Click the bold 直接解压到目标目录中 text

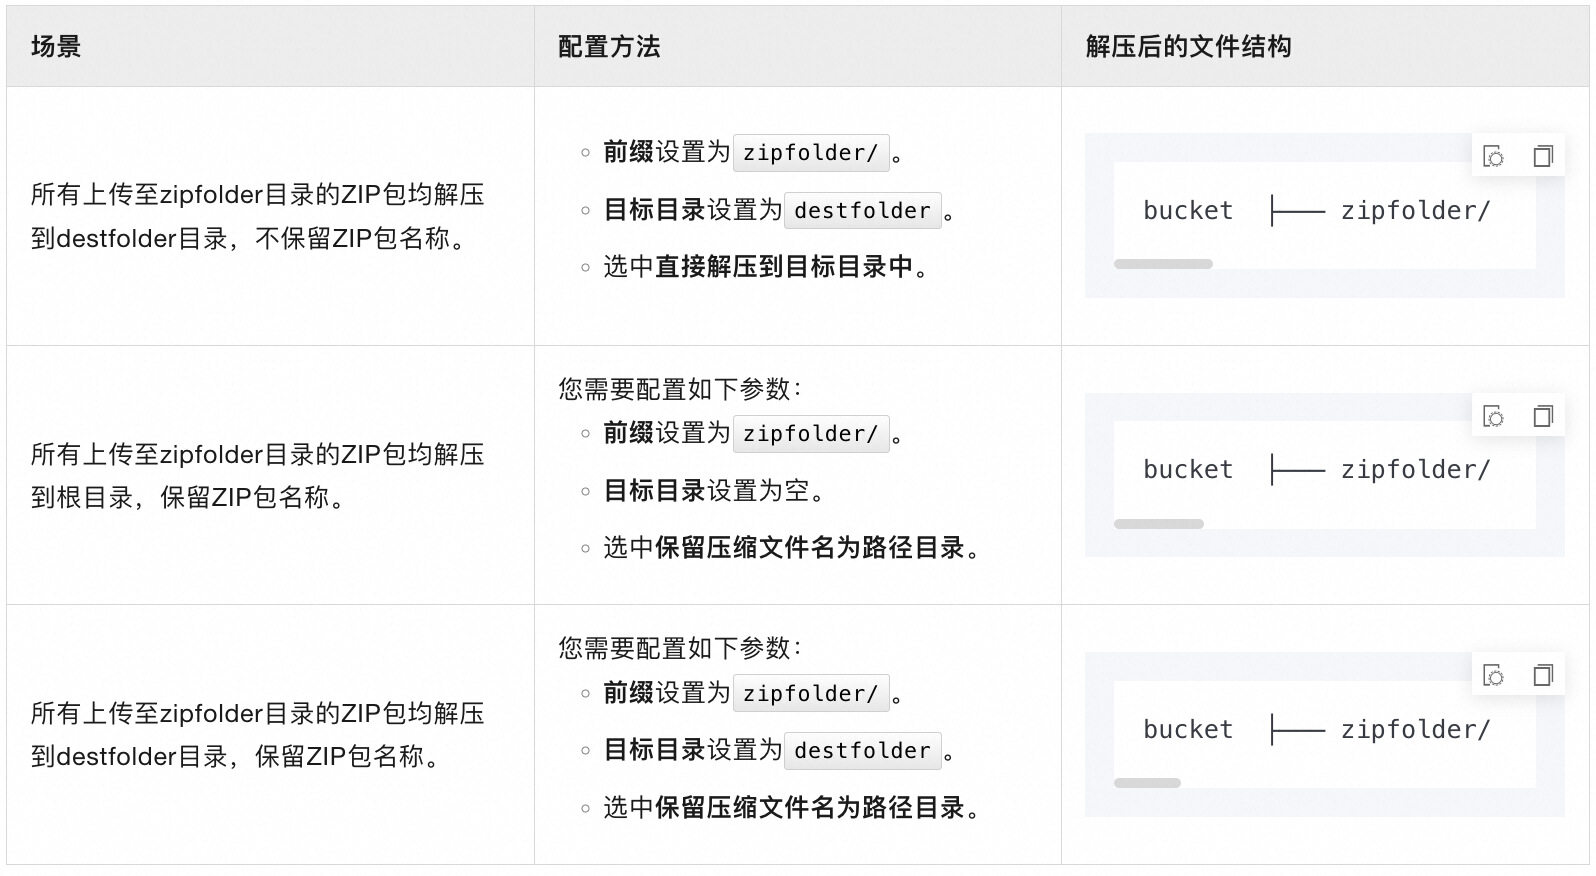(784, 267)
